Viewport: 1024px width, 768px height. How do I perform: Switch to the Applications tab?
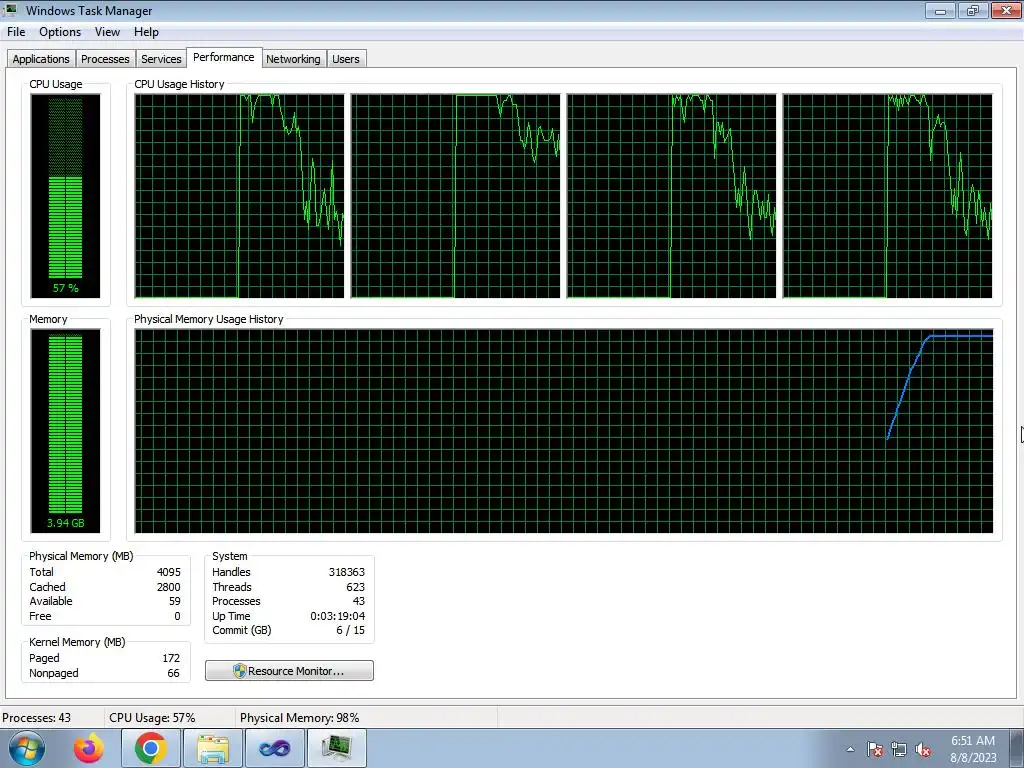tap(40, 59)
